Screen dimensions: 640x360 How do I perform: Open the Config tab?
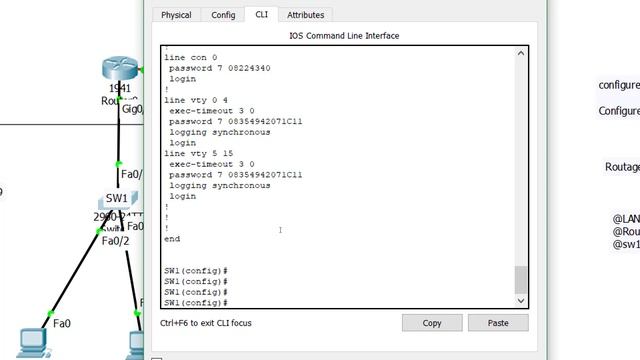[223, 15]
